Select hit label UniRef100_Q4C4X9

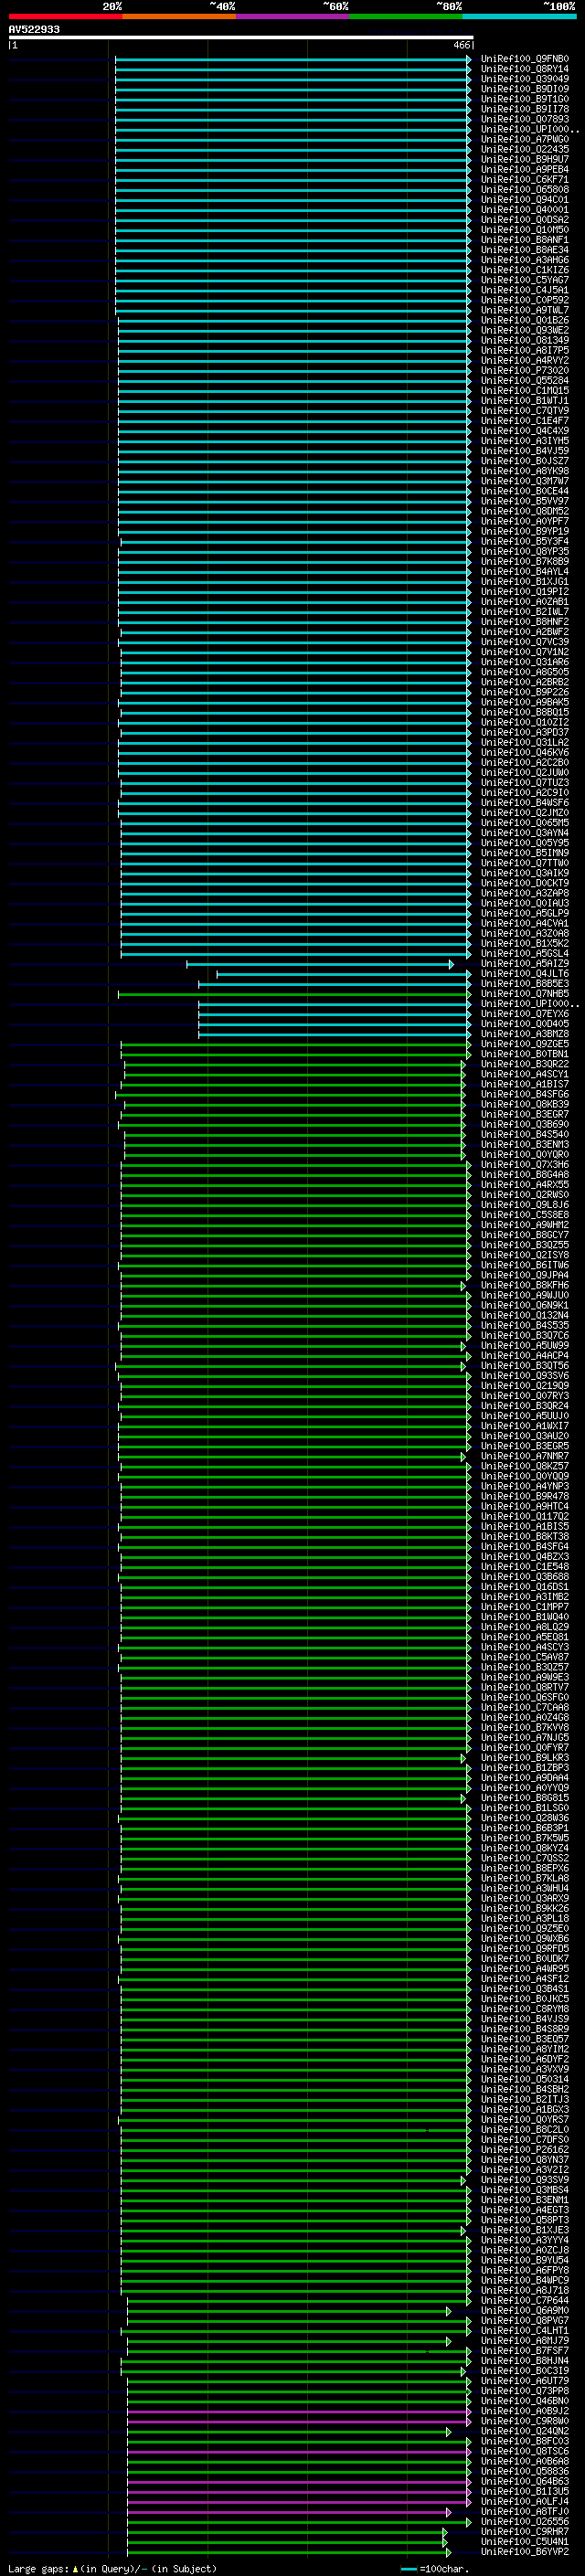(524, 431)
